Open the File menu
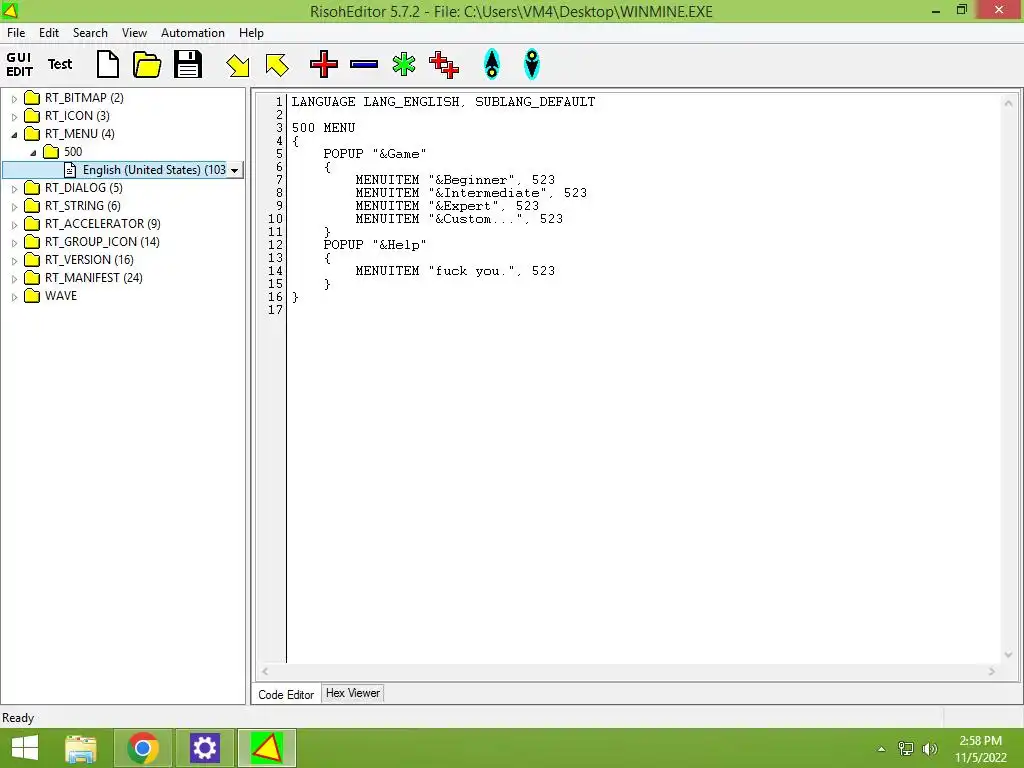The image size is (1024, 768). click(x=16, y=33)
